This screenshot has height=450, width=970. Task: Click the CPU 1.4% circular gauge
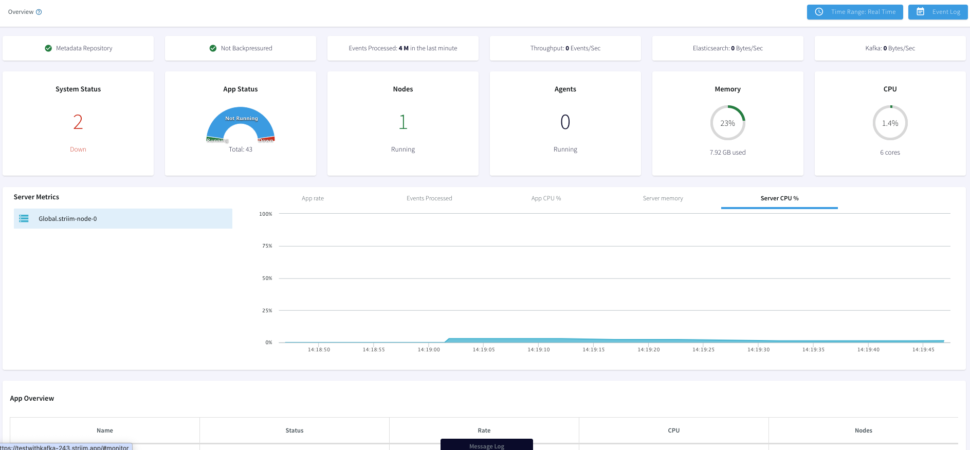890,123
